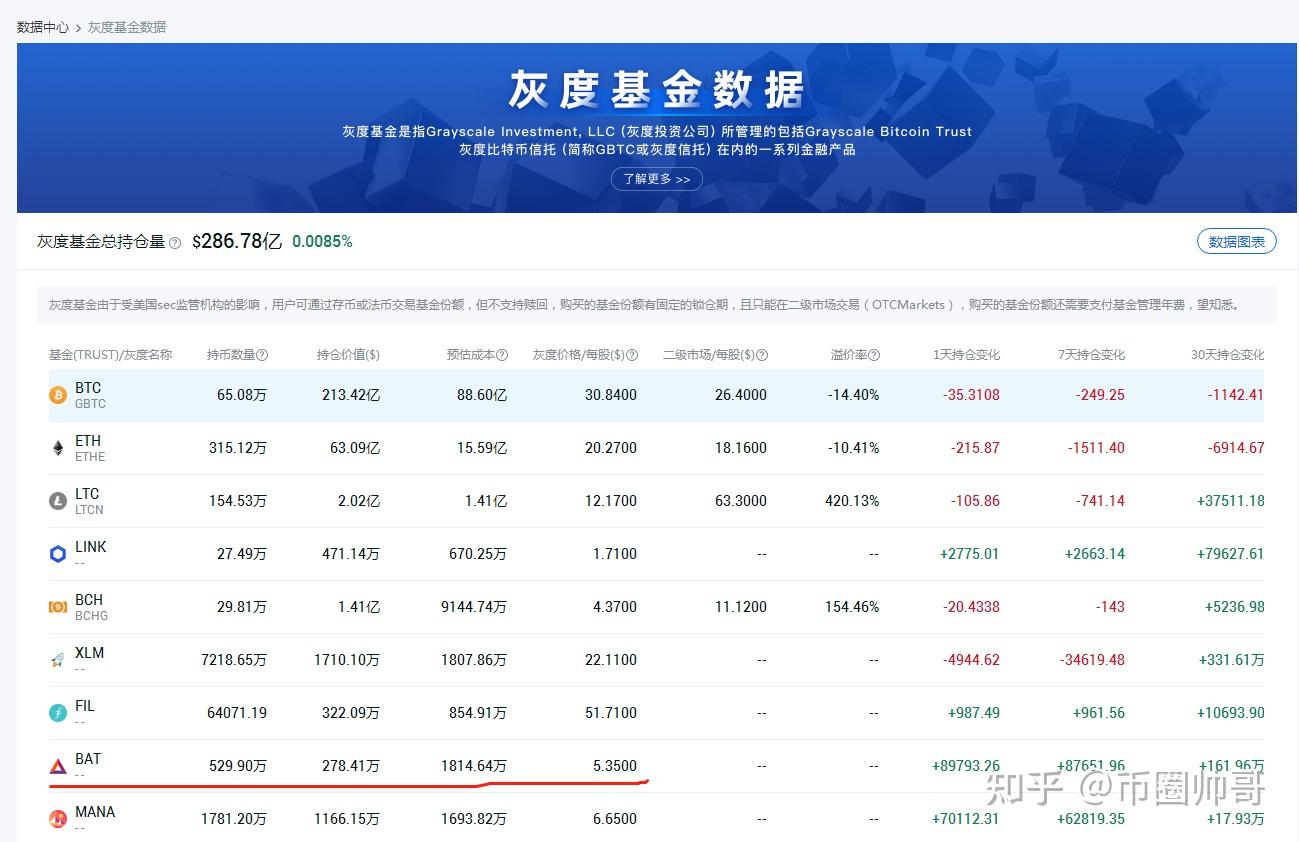Open help icon beside 预估成本 header
The image size is (1299, 842).
(502, 355)
